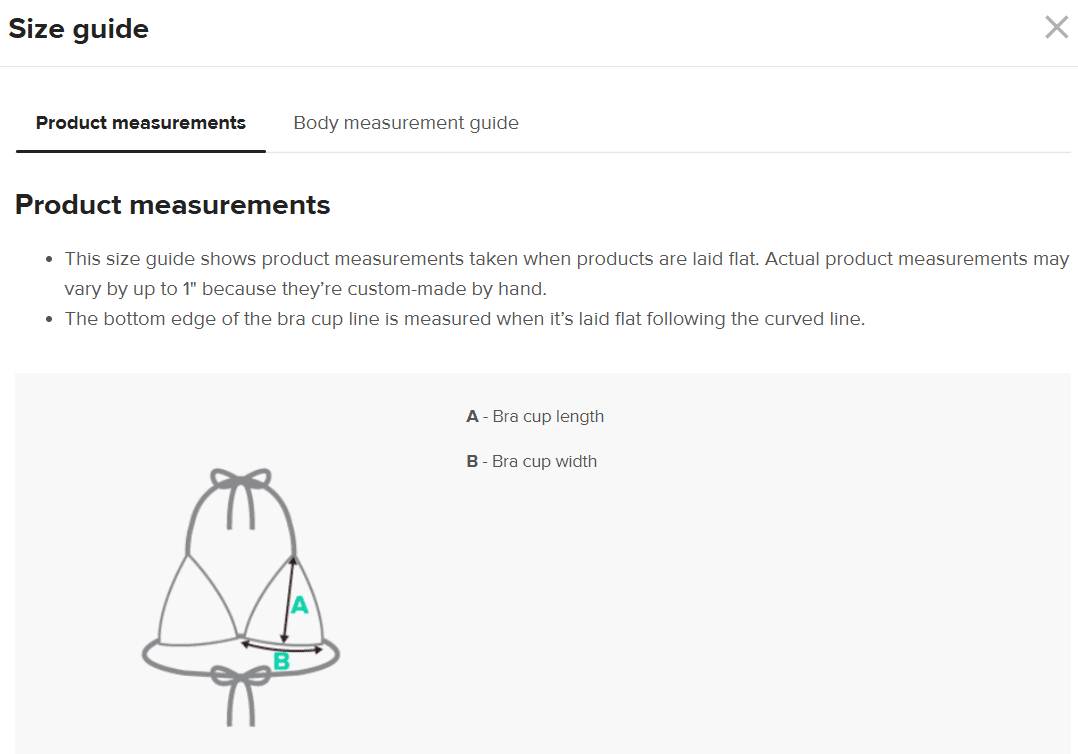Click the bra cup line bullet text
Image resolution: width=1078 pixels, height=754 pixels.
coord(464,319)
